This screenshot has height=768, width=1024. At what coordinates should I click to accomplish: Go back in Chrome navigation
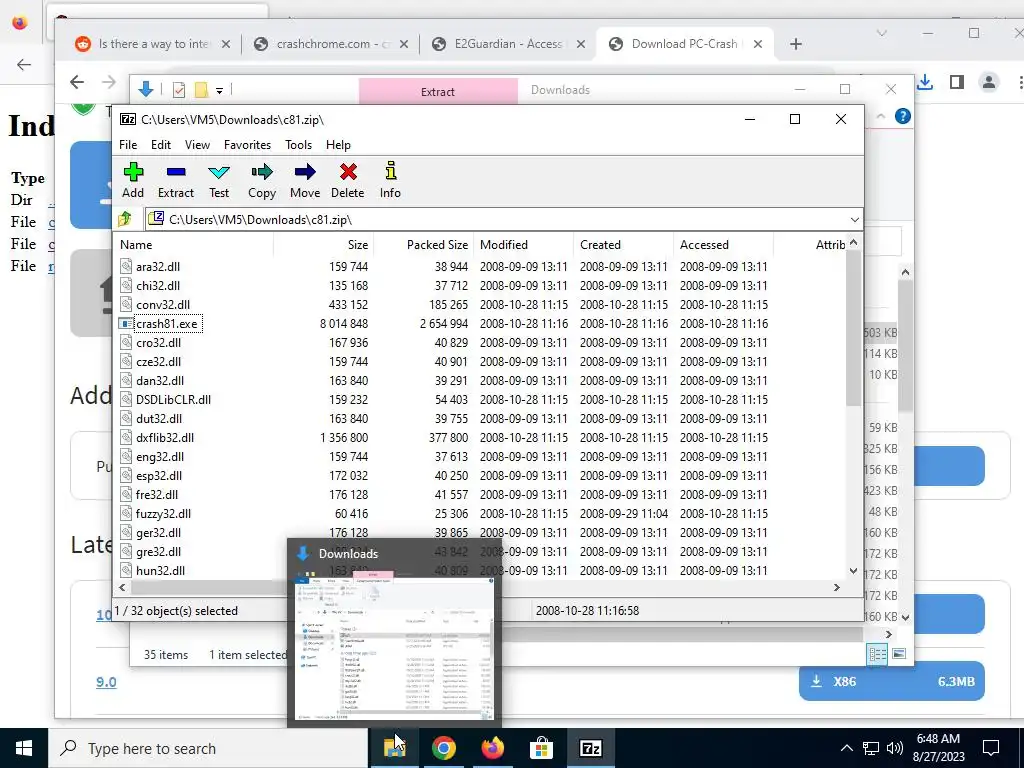pos(77,82)
